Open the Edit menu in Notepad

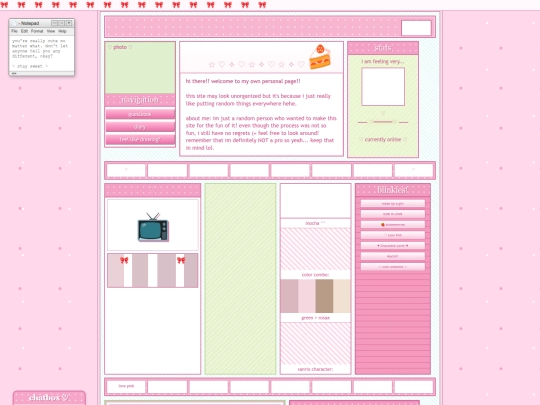pos(24,31)
